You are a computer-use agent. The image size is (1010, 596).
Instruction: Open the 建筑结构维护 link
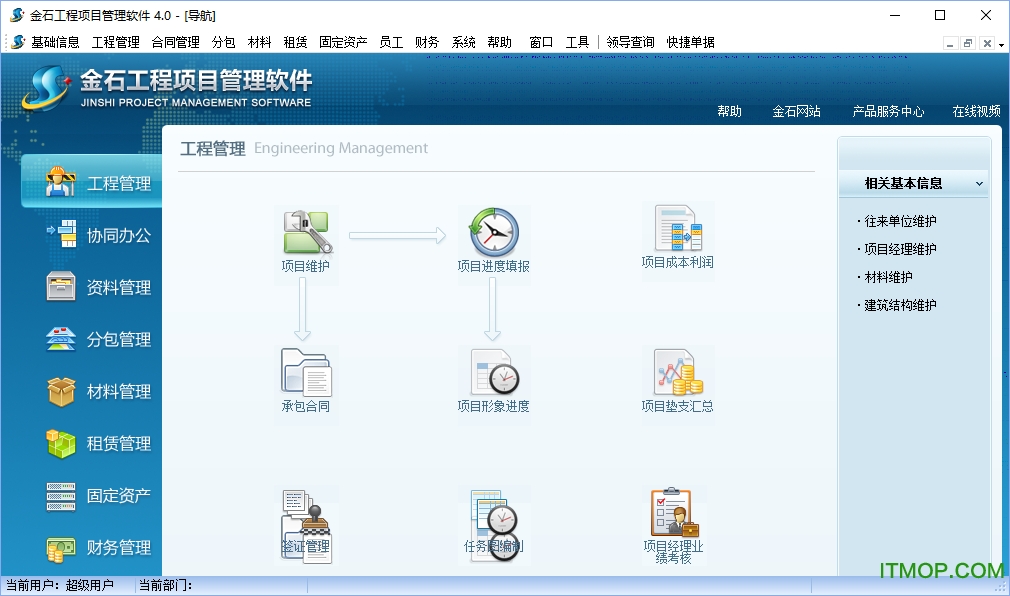pos(900,305)
